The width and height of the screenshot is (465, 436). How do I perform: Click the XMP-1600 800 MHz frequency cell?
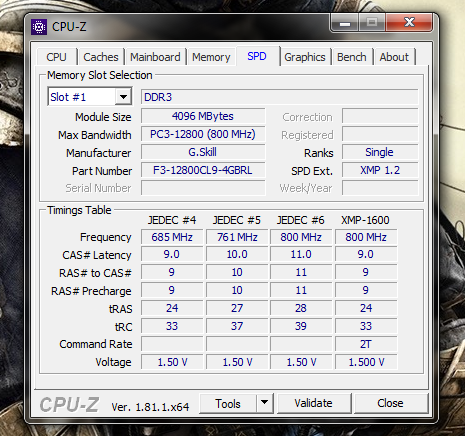[366, 237]
